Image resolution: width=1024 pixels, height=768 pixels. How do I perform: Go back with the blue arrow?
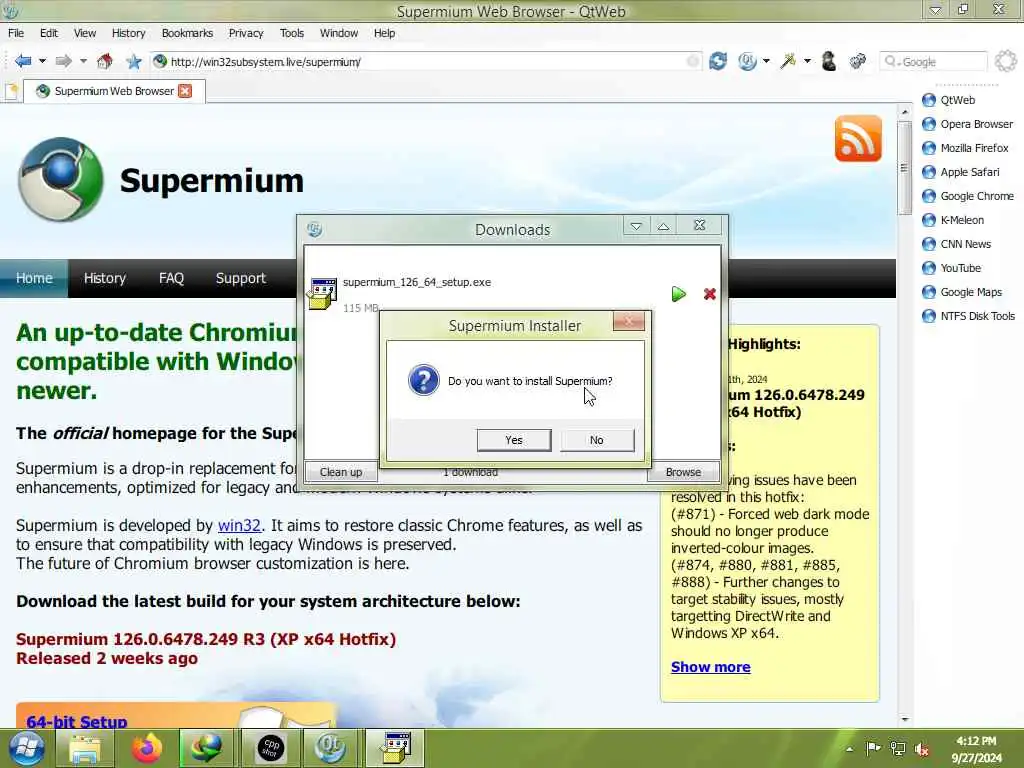[x=23, y=61]
